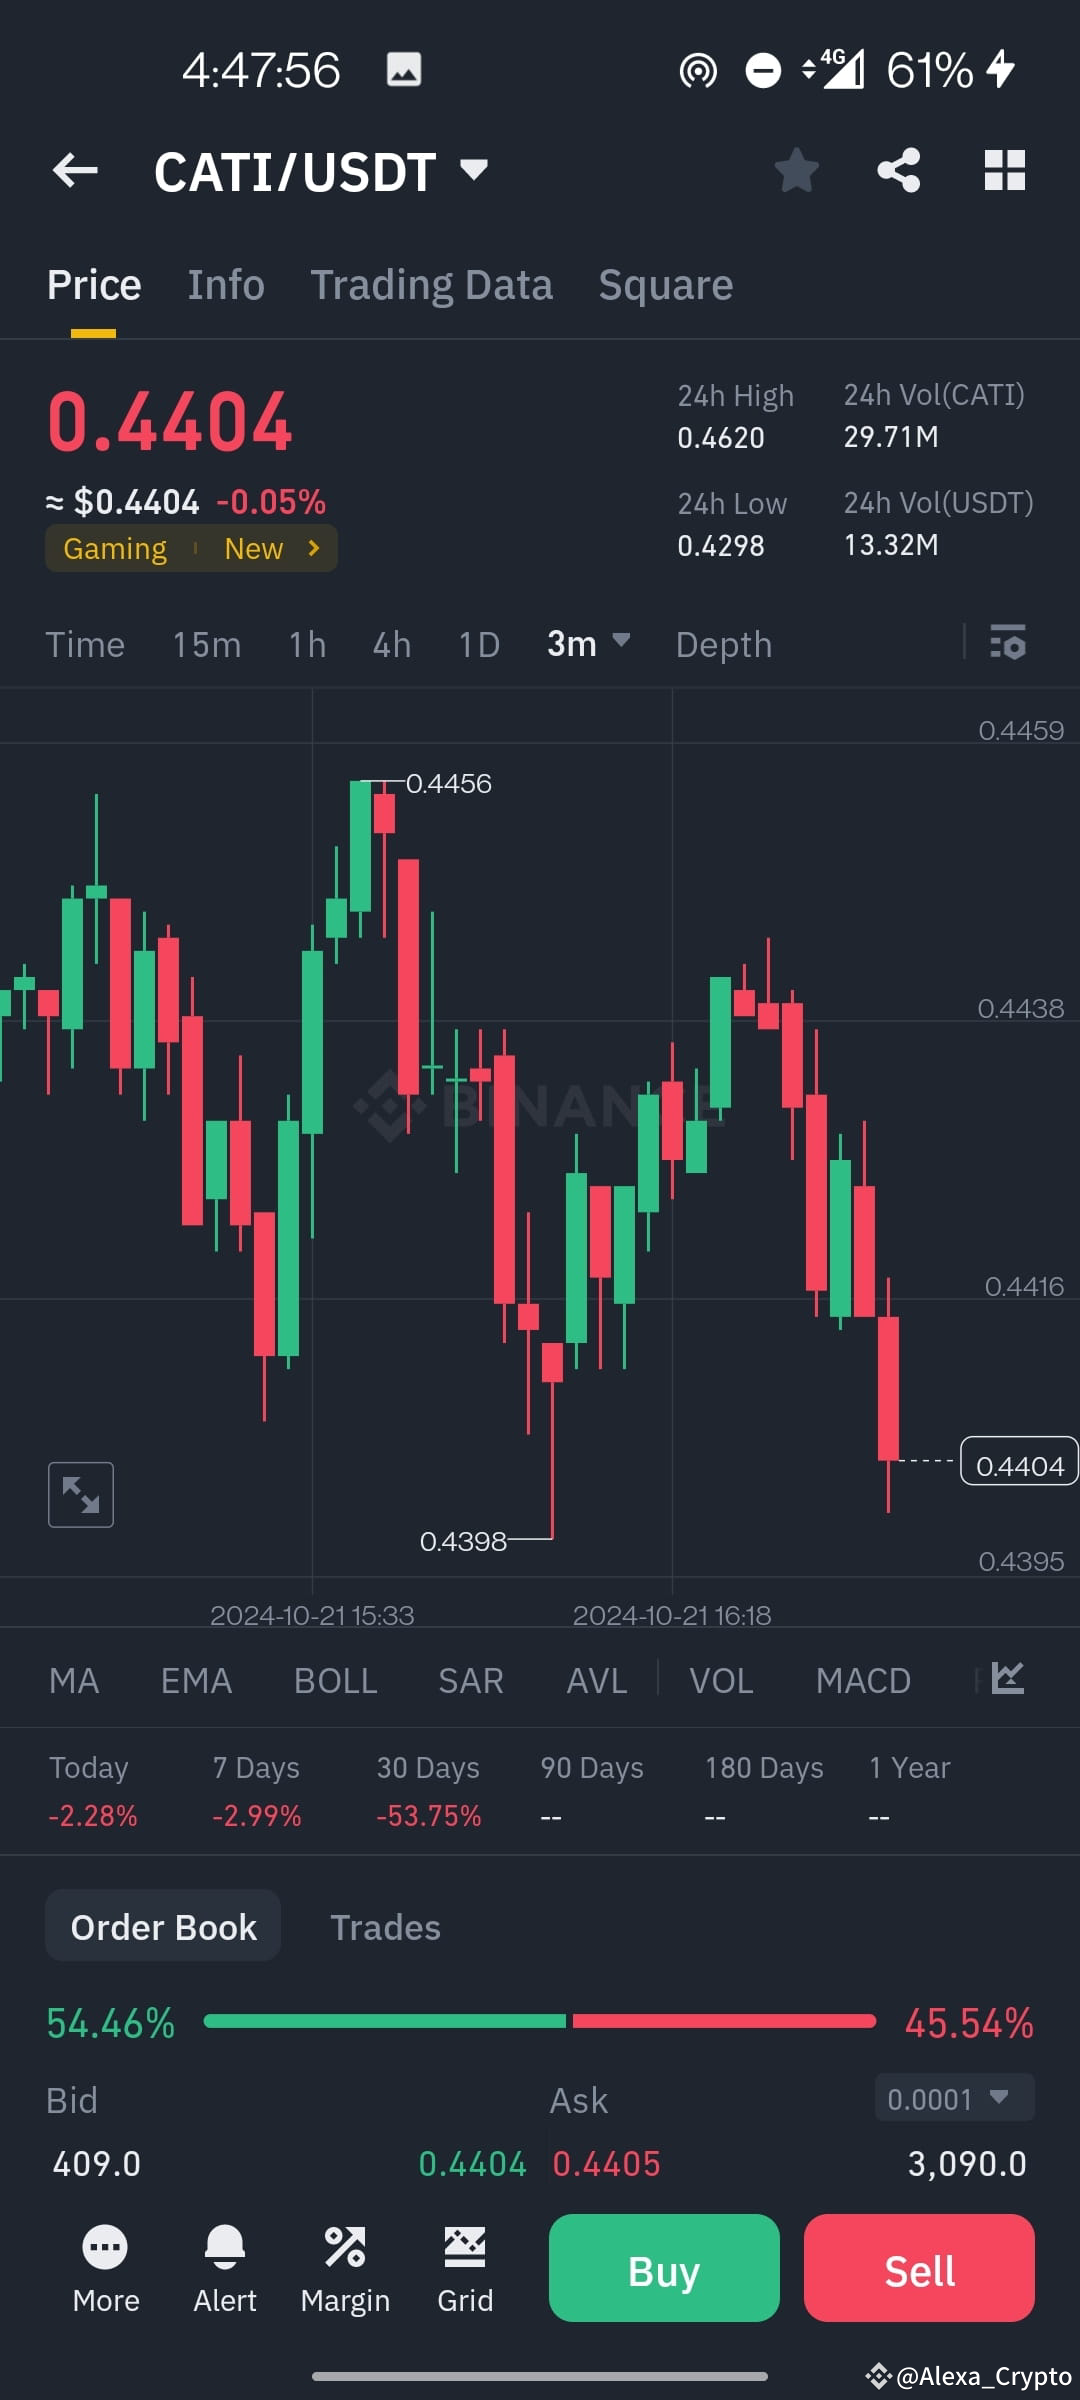Expand the 3m timeframe dropdown
Image resolution: width=1080 pixels, height=2400 pixels.
588,644
